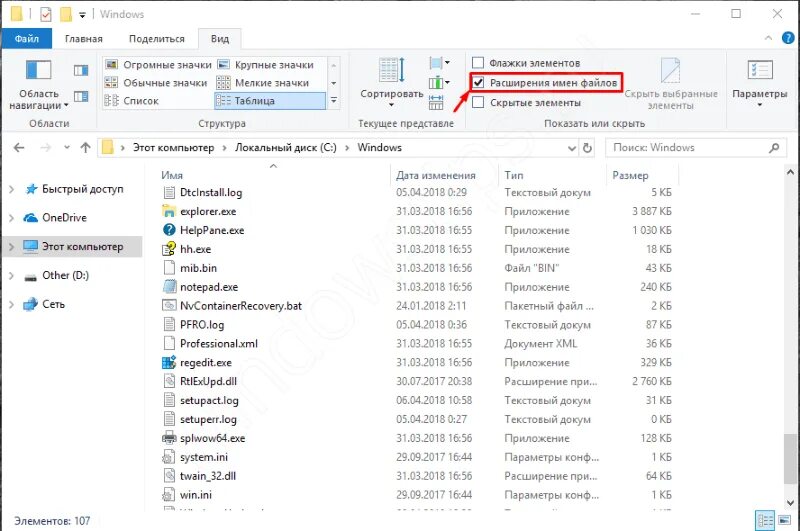The image size is (800, 531).
Task: Select the splwow64.exe file icon
Action: pyautogui.click(x=169, y=438)
